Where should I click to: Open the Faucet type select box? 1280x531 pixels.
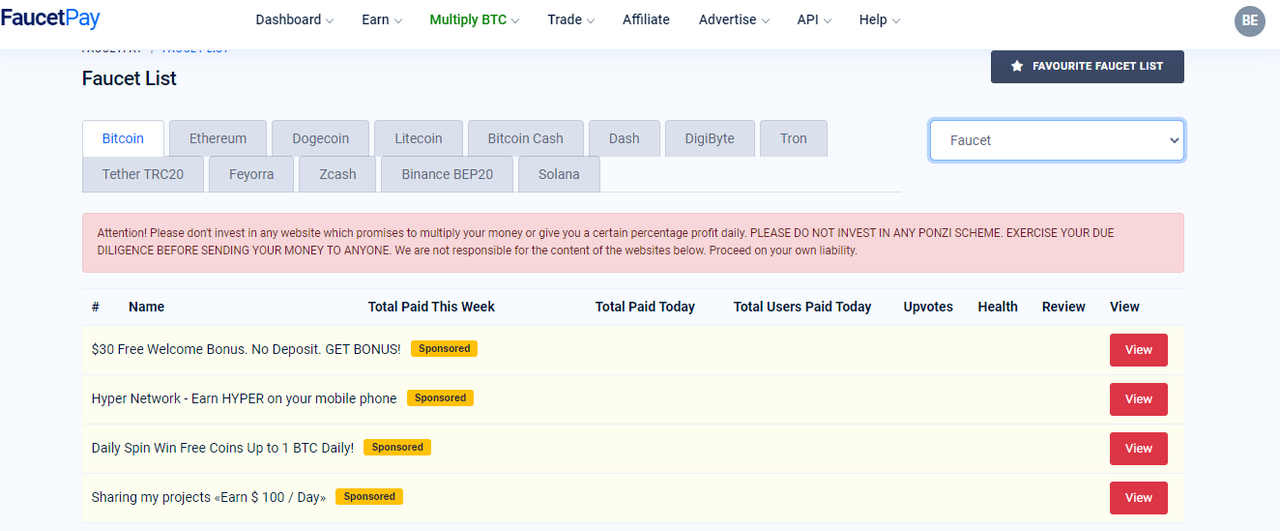coord(1057,140)
